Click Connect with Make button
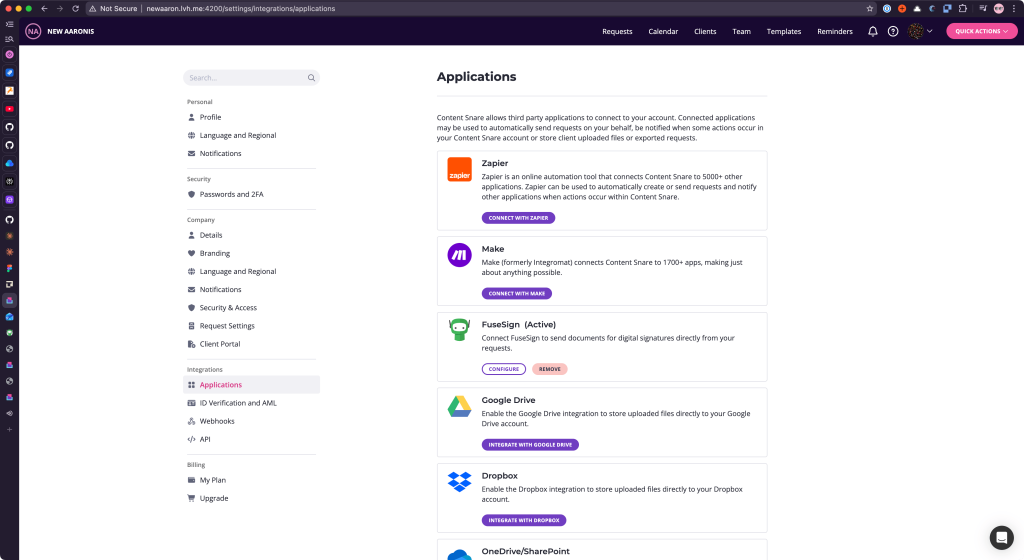Viewport: 1024px width, 560px height. coord(517,294)
